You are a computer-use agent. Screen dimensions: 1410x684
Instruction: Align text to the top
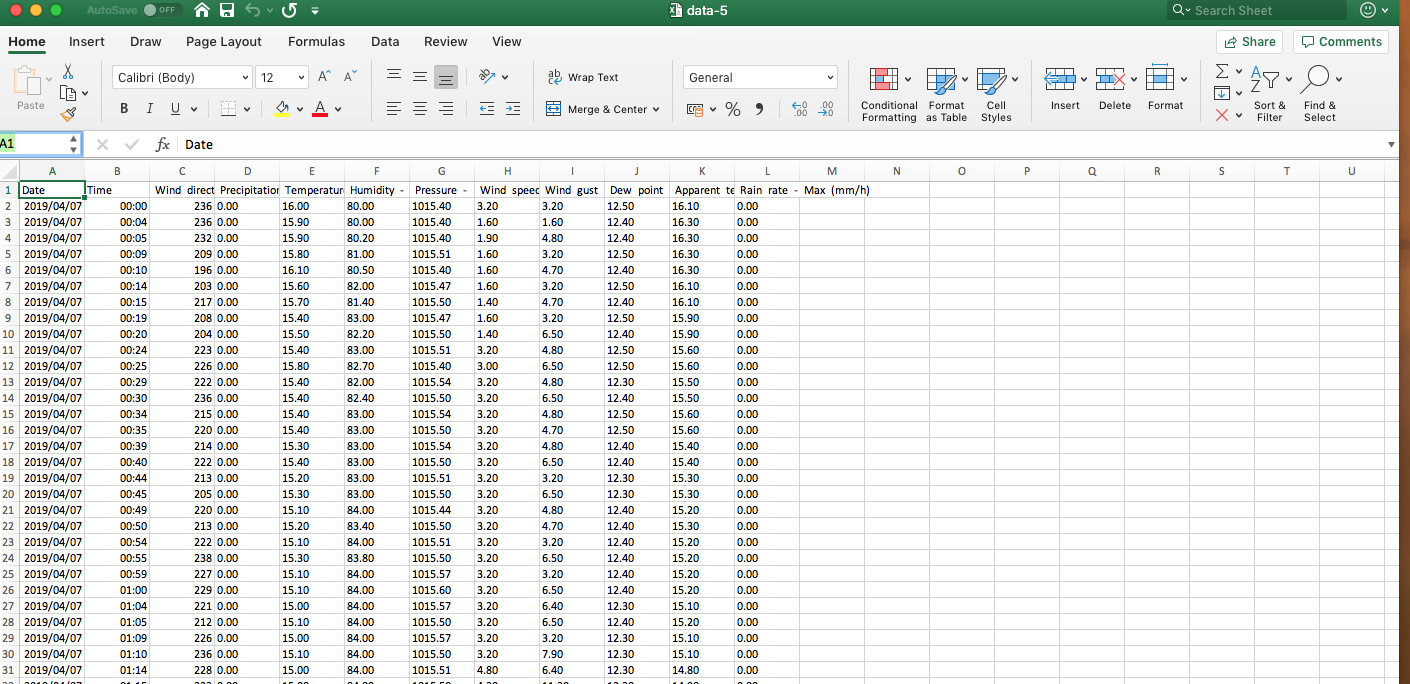pos(394,77)
